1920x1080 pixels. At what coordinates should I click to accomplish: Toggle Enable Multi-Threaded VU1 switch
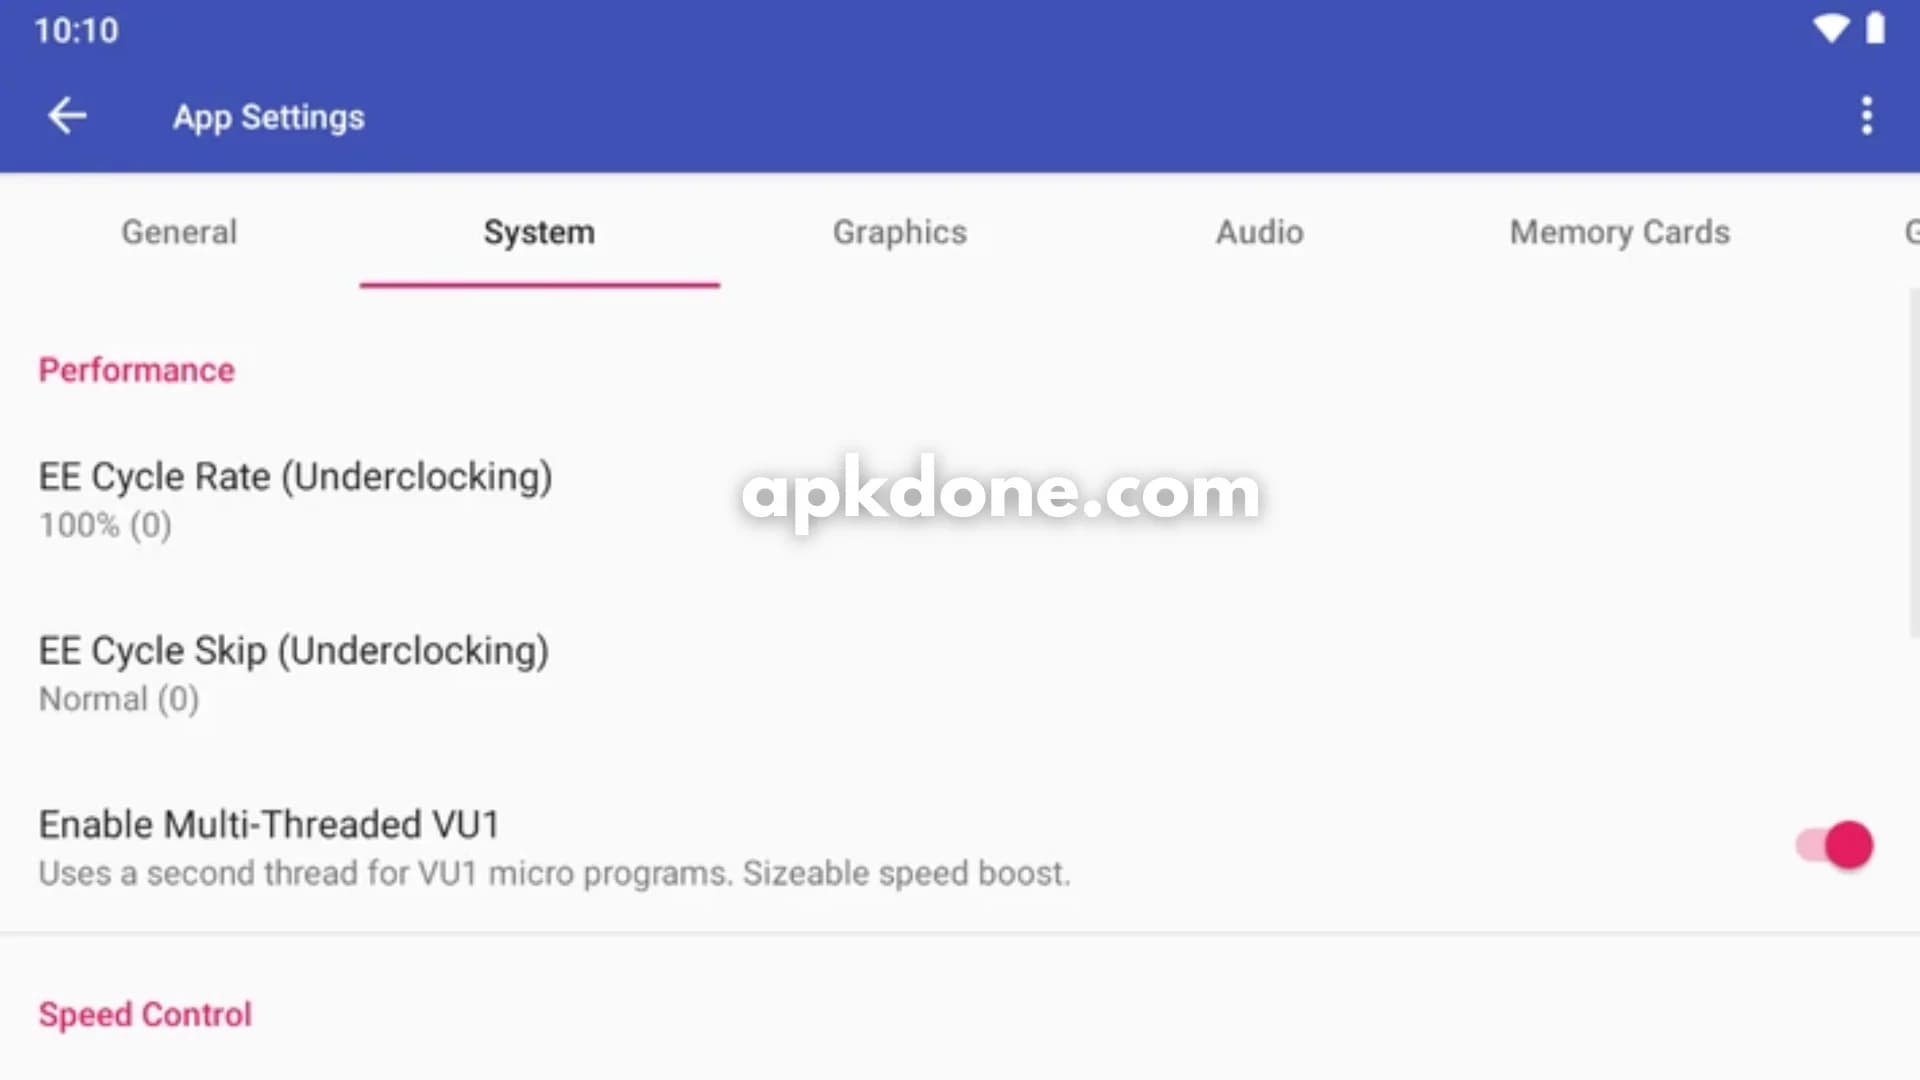(1834, 846)
